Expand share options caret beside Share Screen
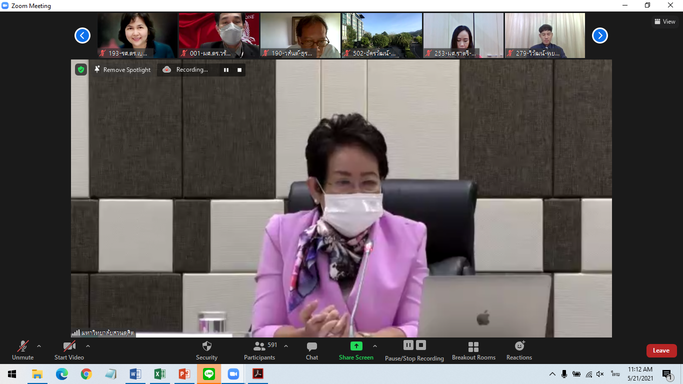Image resolution: width=683 pixels, height=384 pixels. 375,347
